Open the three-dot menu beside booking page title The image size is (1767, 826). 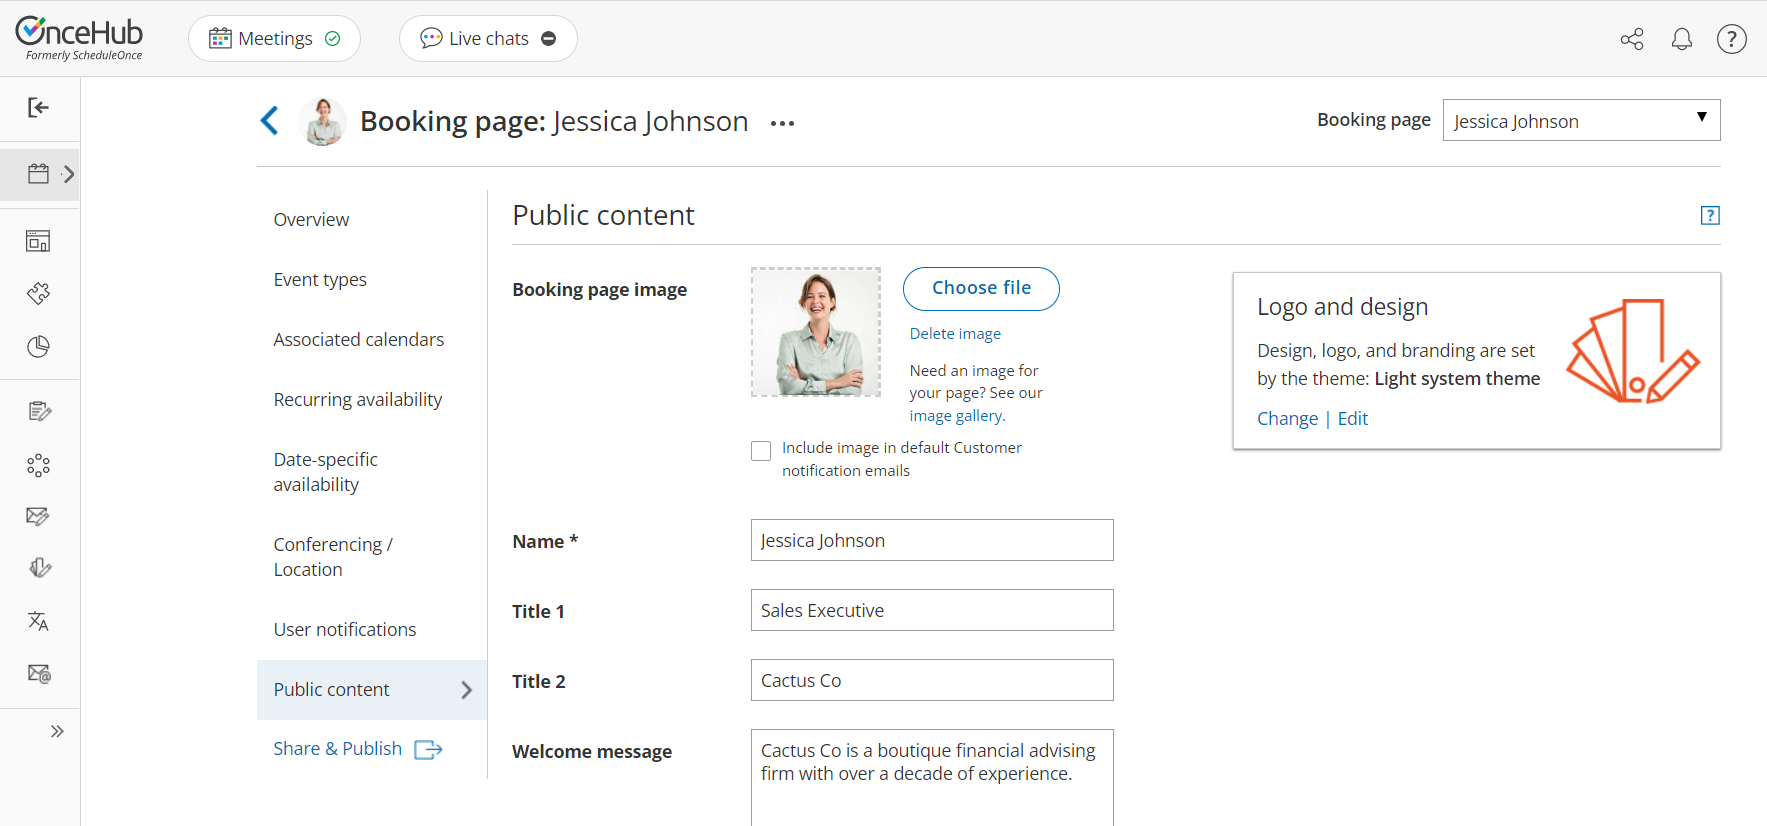[782, 123]
